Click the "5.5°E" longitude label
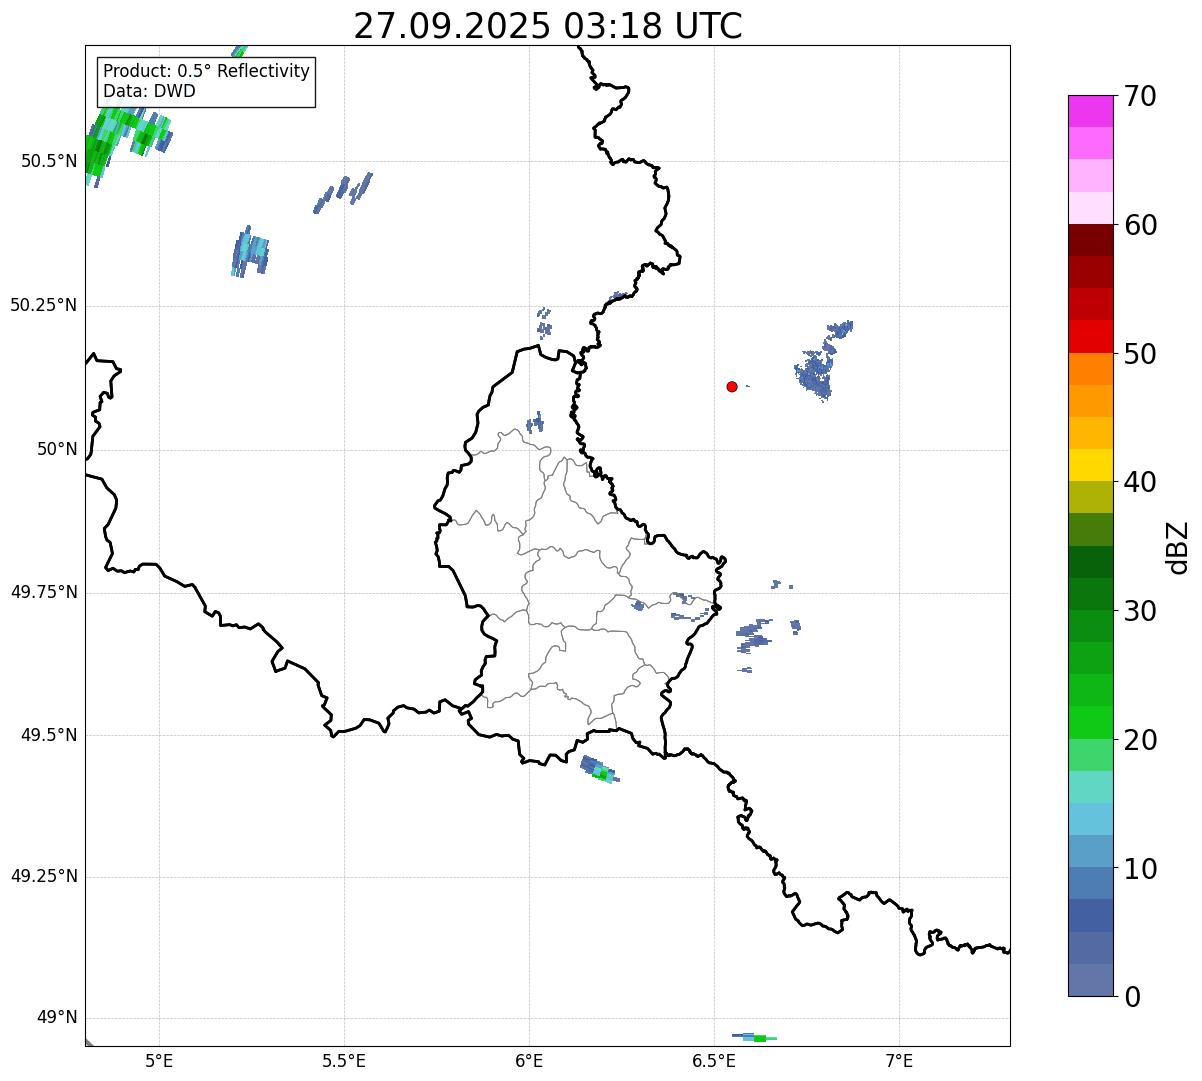Image resolution: width=1202 pixels, height=1081 pixels. [x=344, y=1061]
